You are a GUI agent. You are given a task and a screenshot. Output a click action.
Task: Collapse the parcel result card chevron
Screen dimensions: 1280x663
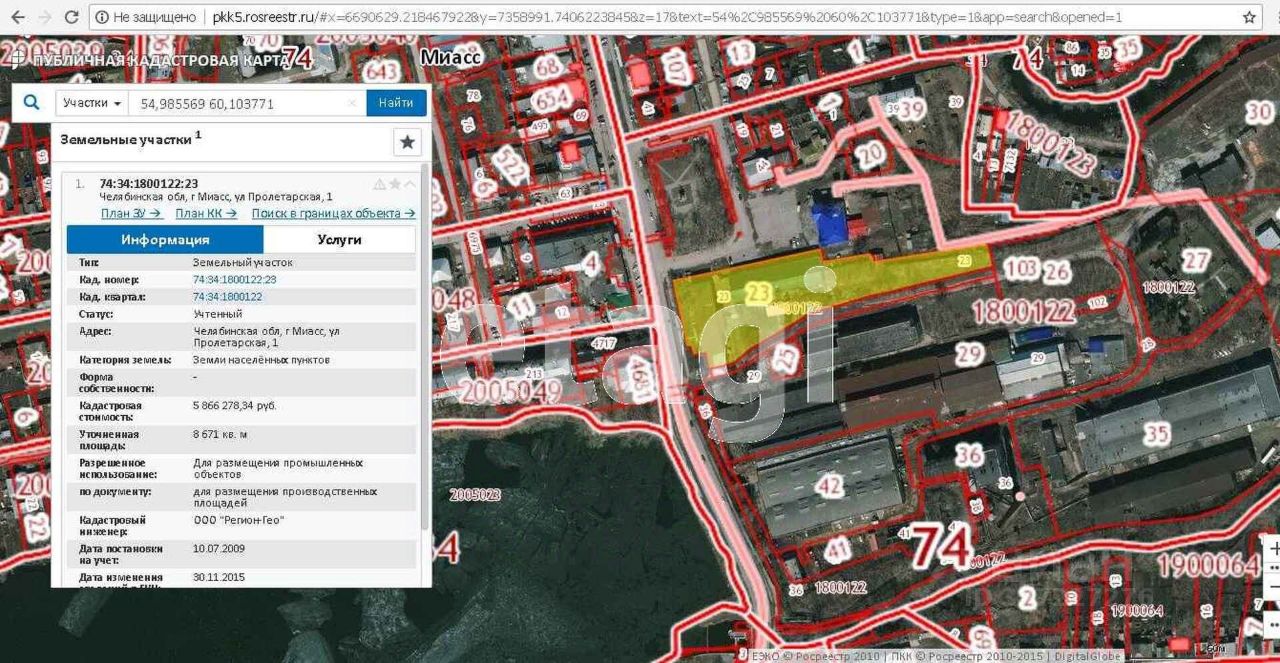click(410, 184)
